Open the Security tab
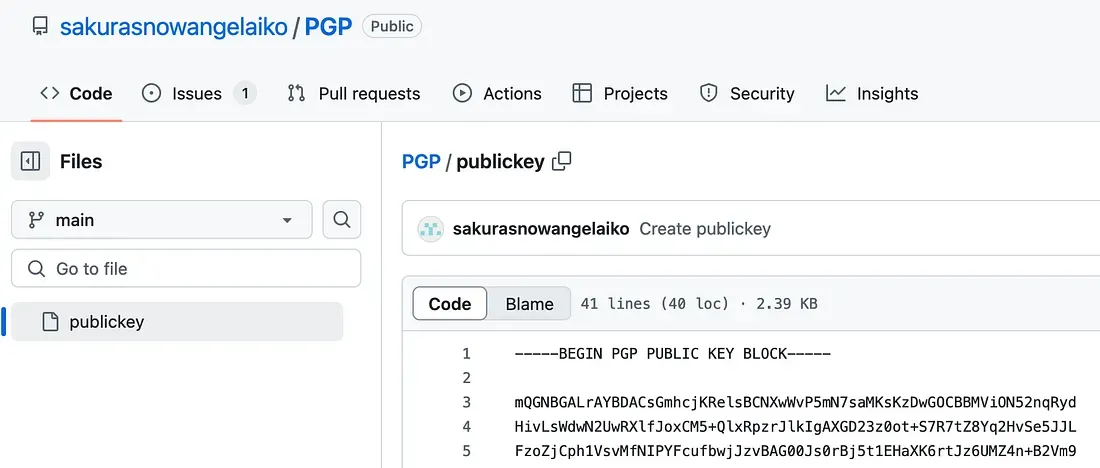This screenshot has height=468, width=1100. point(746,93)
